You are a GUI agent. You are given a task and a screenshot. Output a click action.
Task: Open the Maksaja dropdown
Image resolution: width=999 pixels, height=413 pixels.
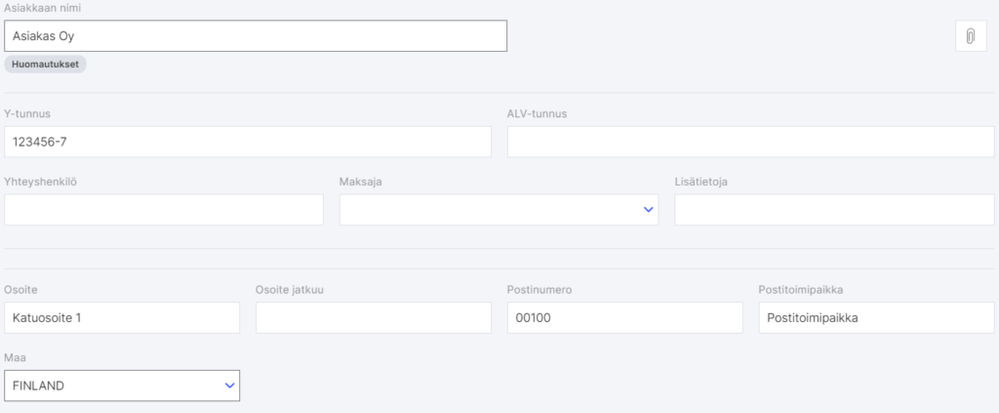coord(499,210)
